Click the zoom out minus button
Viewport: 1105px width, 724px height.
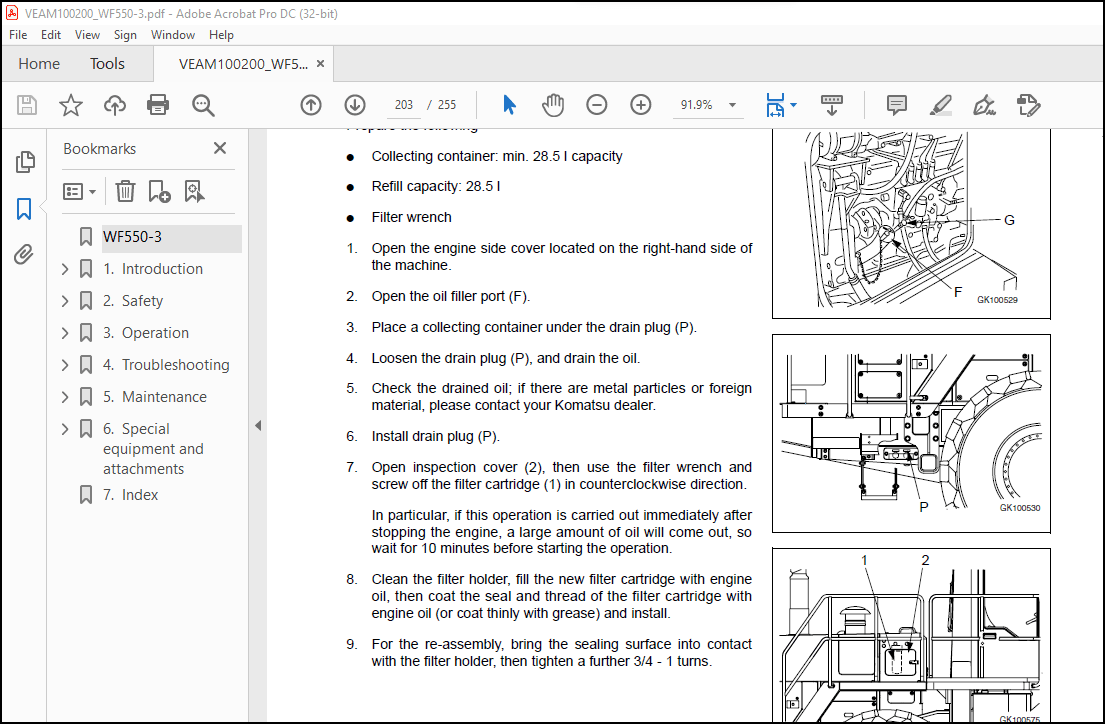pos(597,105)
